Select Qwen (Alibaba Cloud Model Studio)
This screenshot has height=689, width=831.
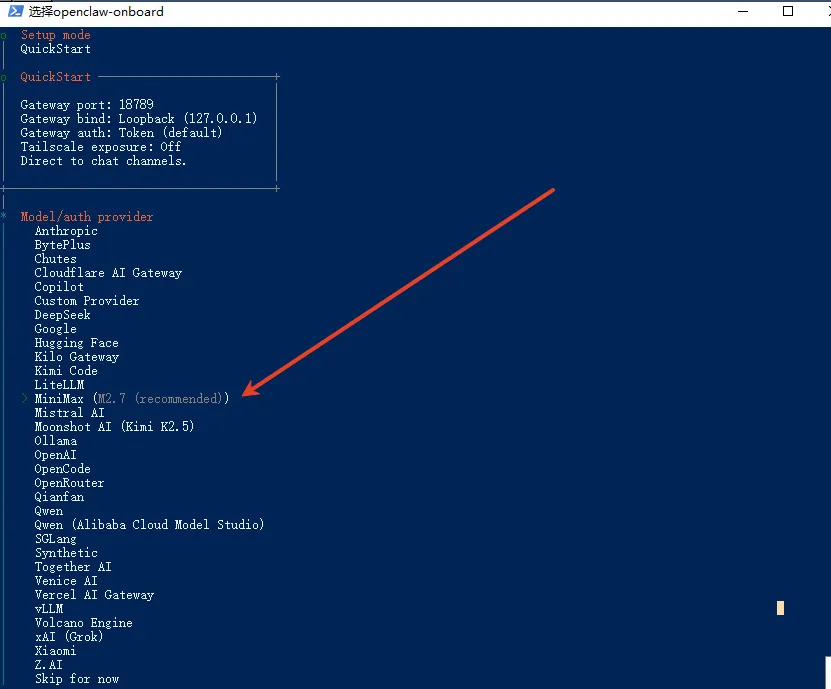[149, 525]
